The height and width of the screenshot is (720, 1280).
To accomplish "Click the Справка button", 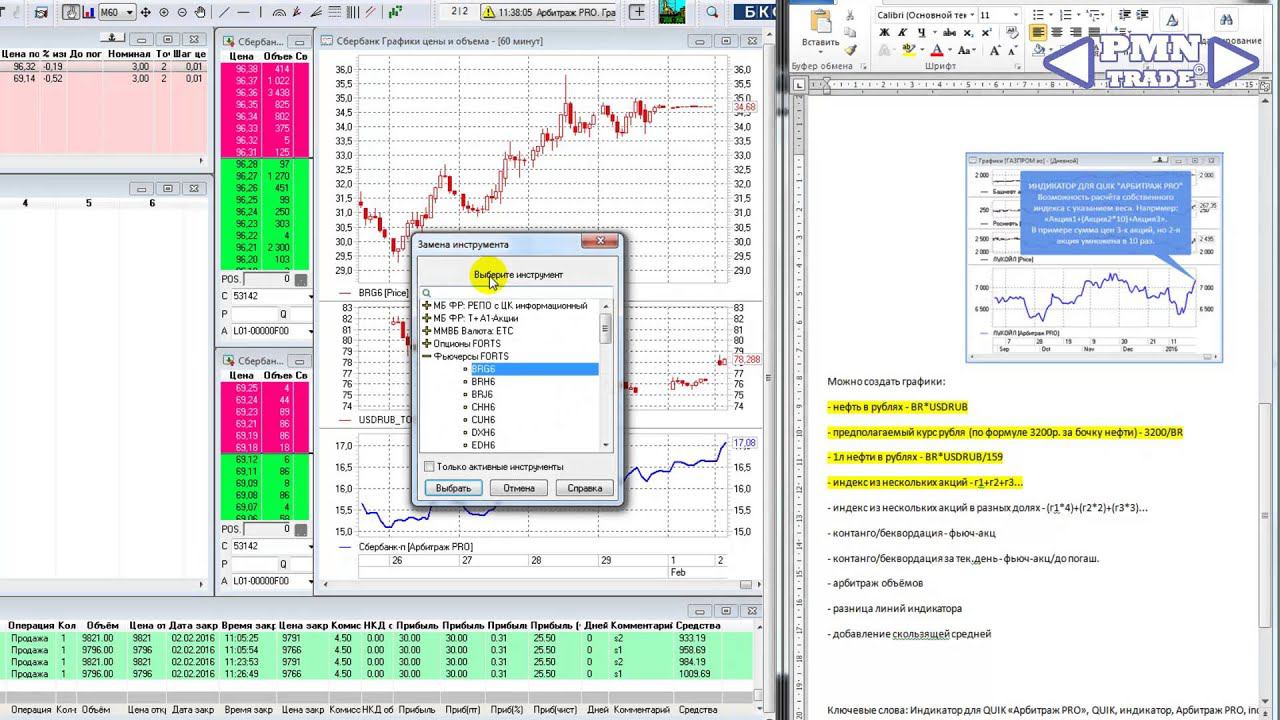I will tap(584, 488).
